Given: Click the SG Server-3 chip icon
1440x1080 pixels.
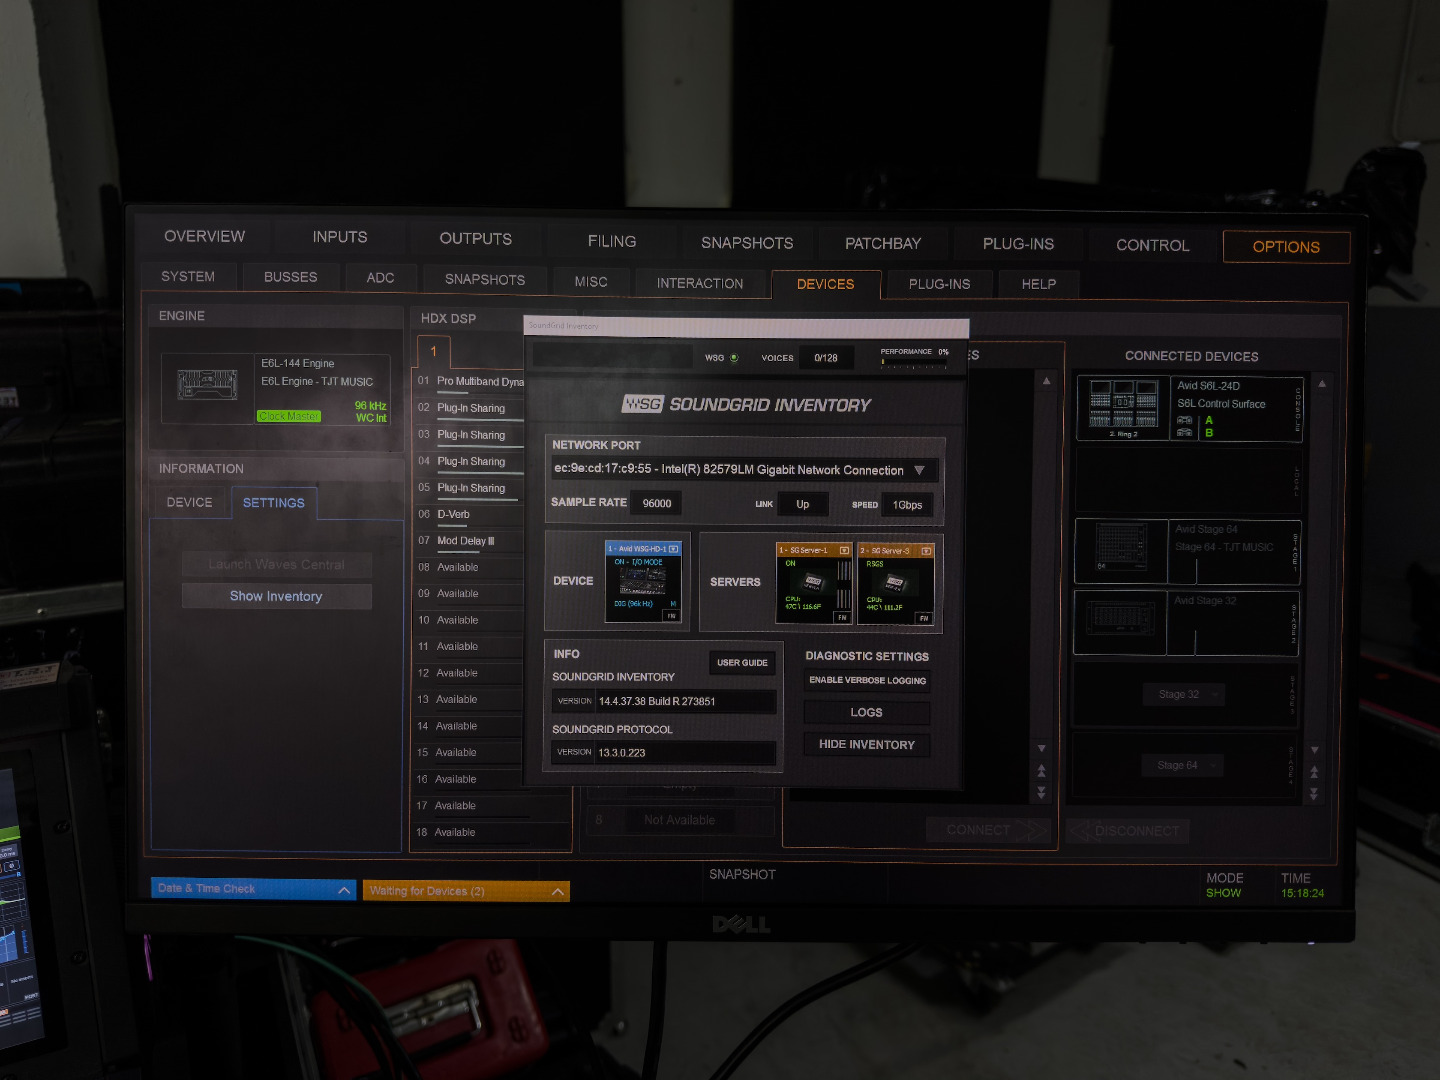Looking at the screenshot, I should [x=894, y=583].
